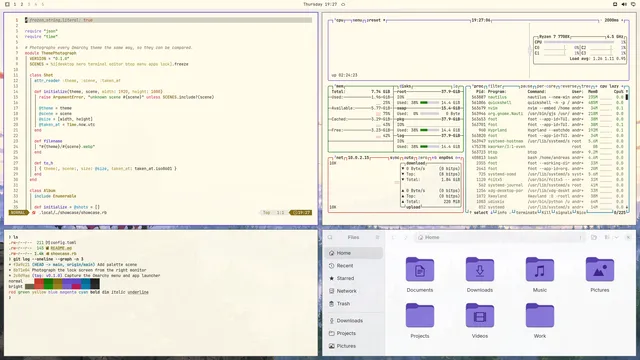Click the workspace overview icon in top bar

pyautogui.click(x=7, y=4)
